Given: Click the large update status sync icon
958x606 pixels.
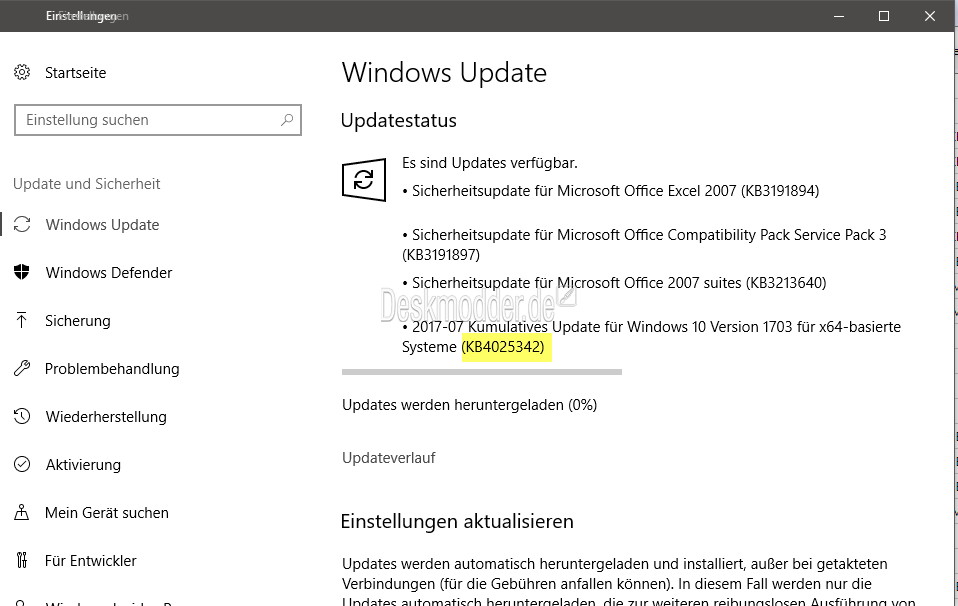Looking at the screenshot, I should [364, 180].
